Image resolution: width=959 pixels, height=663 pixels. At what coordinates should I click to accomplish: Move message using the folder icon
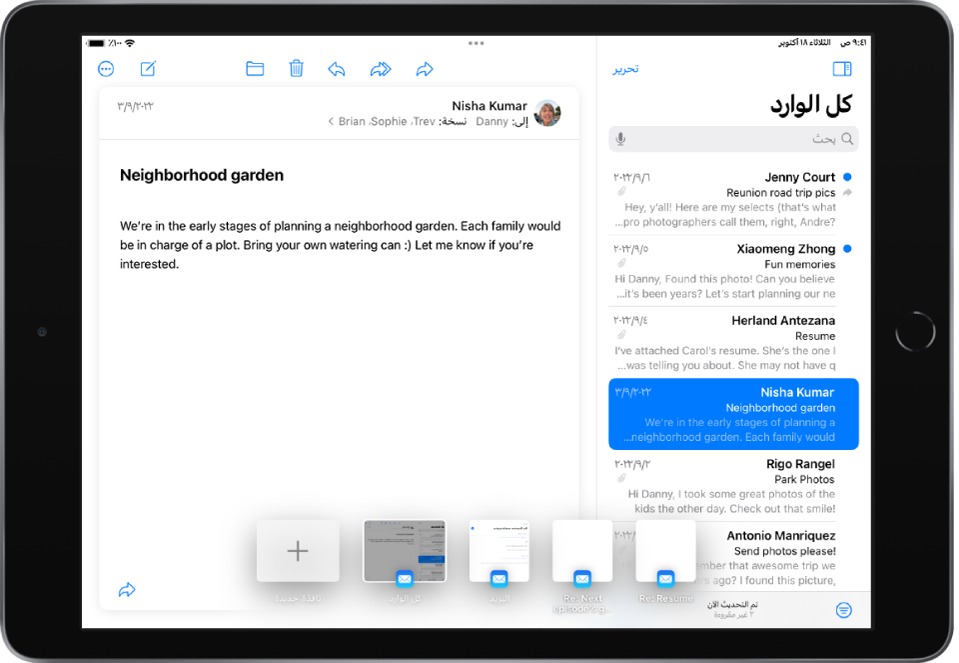[x=255, y=69]
